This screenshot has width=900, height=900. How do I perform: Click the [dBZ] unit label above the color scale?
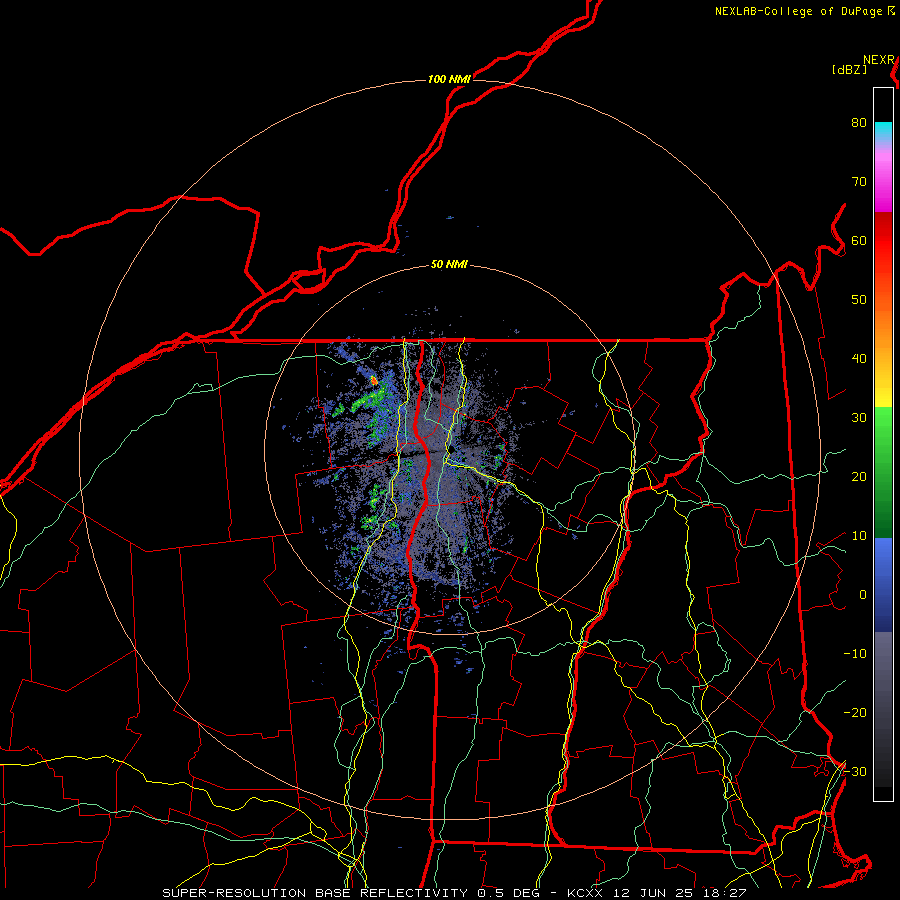pyautogui.click(x=849, y=70)
